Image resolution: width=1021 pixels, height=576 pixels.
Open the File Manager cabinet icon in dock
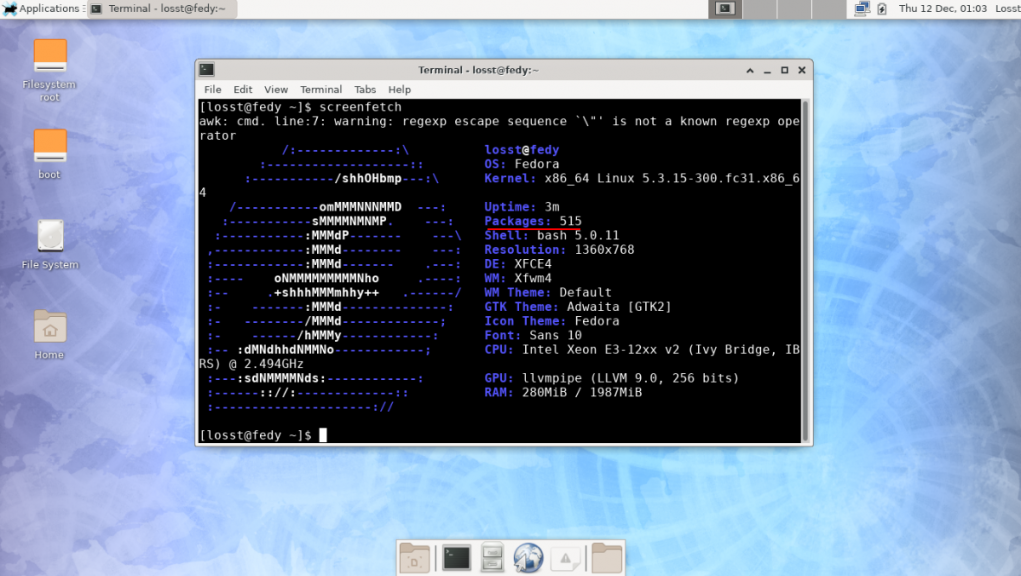[x=492, y=558]
